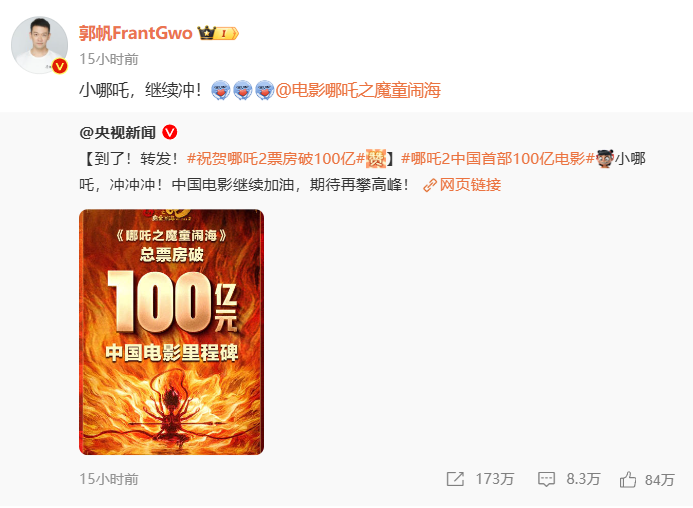Screen dimensions: 693x508
Task: Click the 173万 repost count
Action: click(495, 479)
